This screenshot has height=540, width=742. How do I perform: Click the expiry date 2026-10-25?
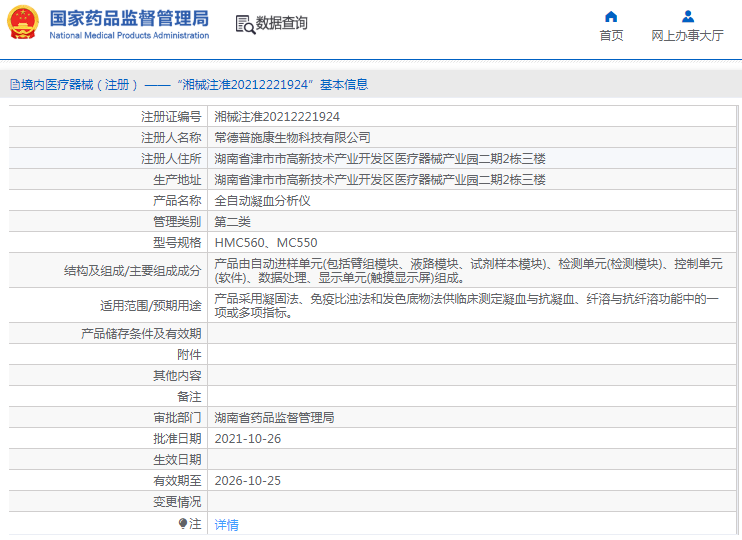pyautogui.click(x=247, y=480)
